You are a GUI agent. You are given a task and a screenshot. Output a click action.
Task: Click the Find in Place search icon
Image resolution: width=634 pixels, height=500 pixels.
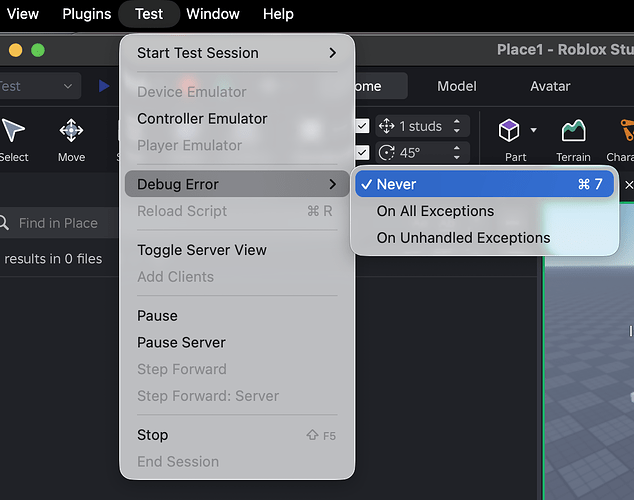tap(4, 223)
